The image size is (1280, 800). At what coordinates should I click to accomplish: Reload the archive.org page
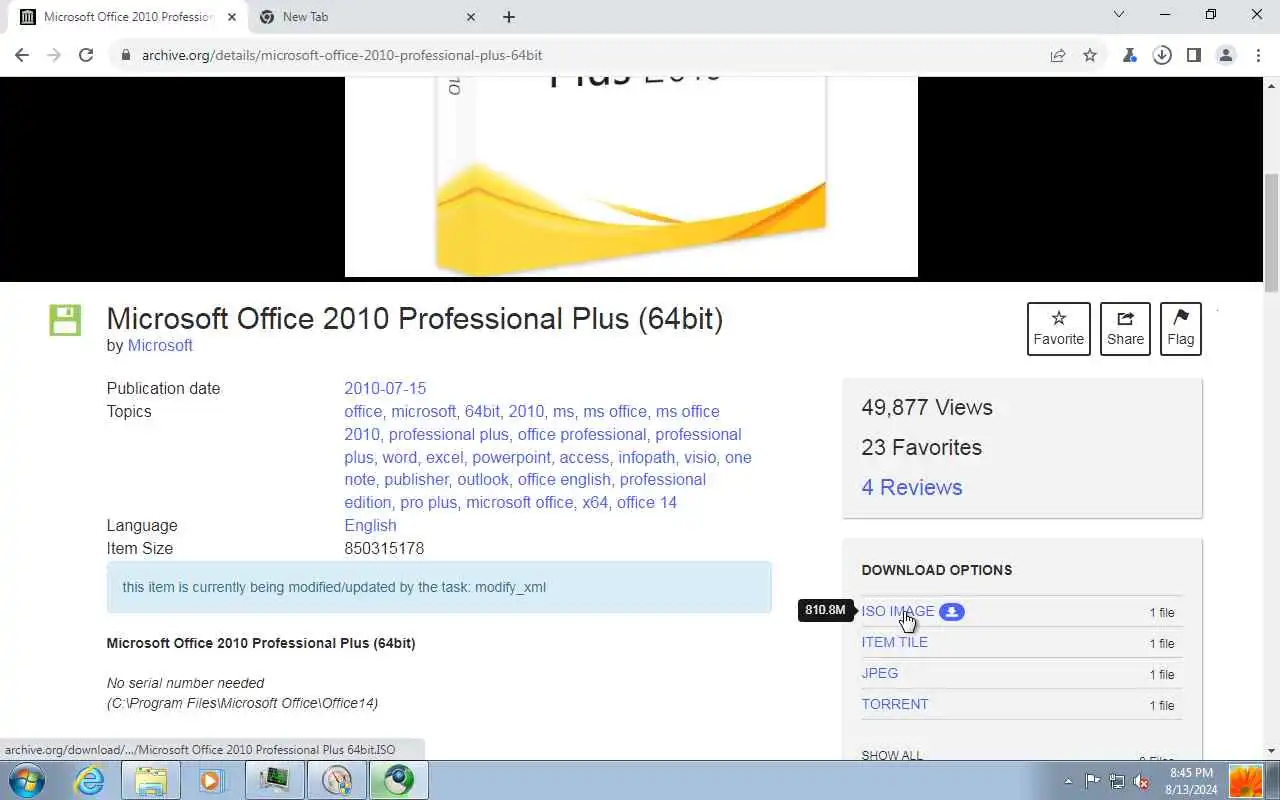click(x=86, y=55)
